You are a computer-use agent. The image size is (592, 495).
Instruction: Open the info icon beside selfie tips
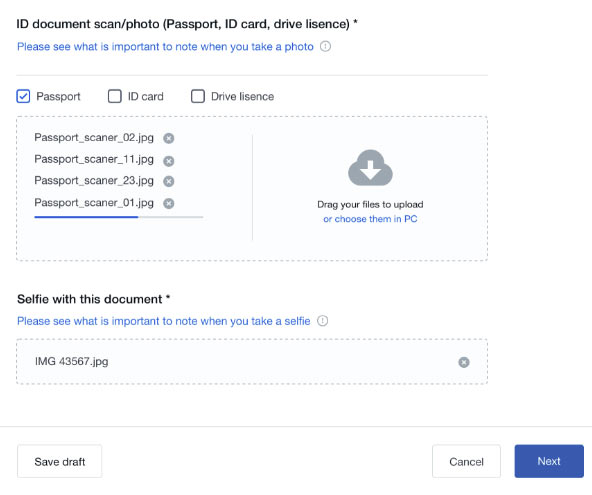pos(322,321)
